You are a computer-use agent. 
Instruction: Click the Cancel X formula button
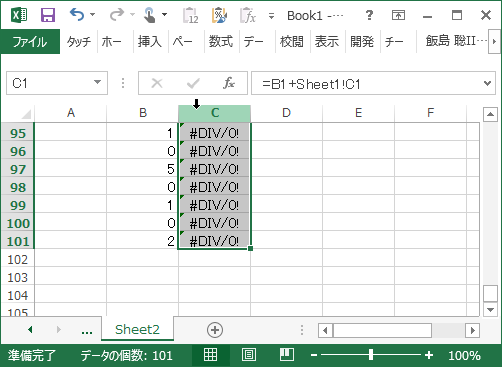tap(157, 83)
